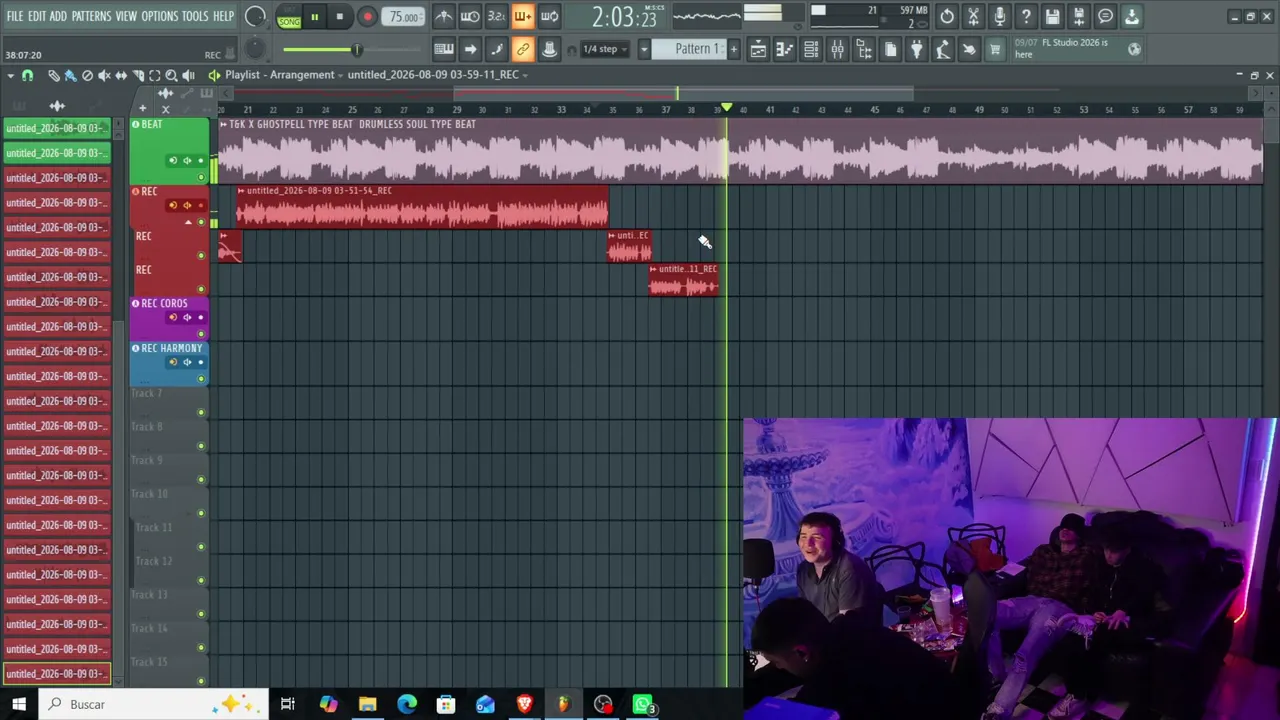
Task: Toggle typing keyboard to piano
Action: click(x=444, y=49)
